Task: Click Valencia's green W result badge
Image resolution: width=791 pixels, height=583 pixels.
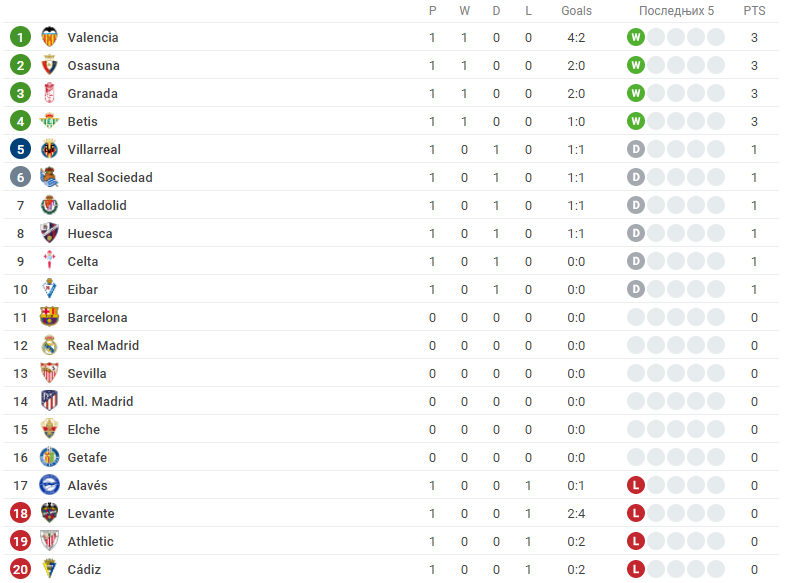Action: click(635, 38)
